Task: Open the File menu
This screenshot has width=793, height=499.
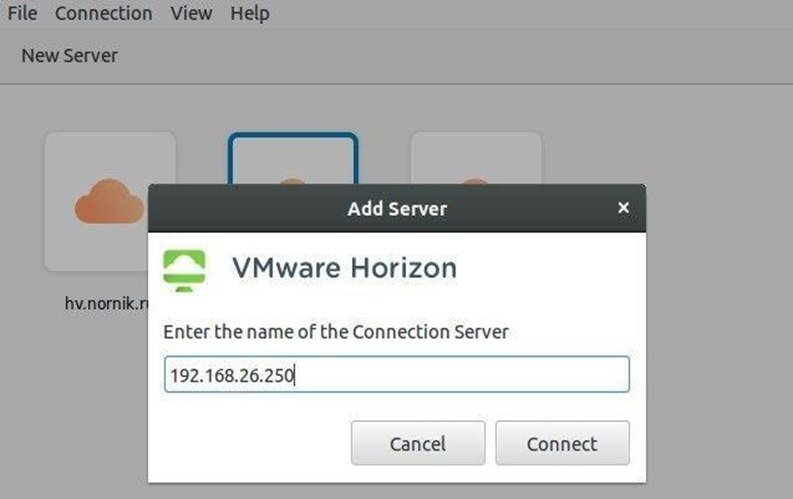Action: coord(22,14)
